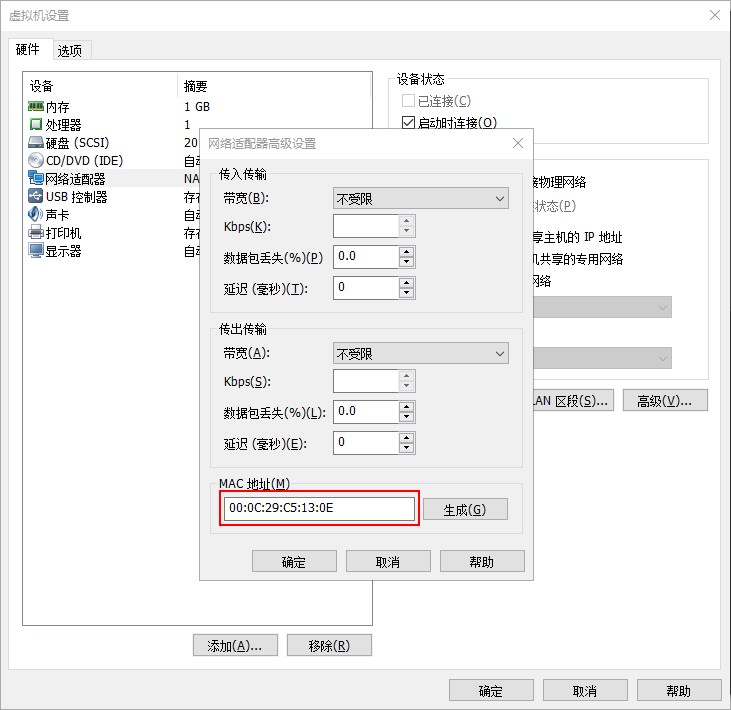Close the 网络适配器高级设置 dialog
The height and width of the screenshot is (710, 731).
pyautogui.click(x=517, y=143)
